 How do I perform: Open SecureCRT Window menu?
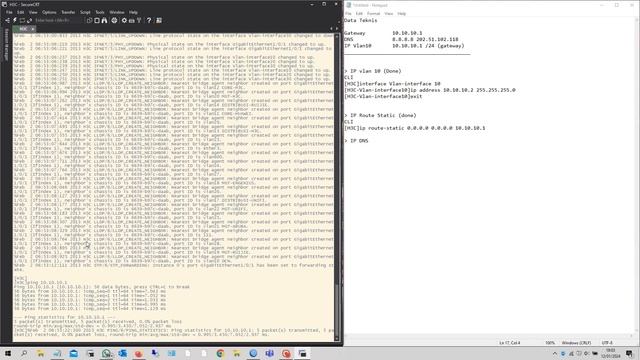point(117,12)
